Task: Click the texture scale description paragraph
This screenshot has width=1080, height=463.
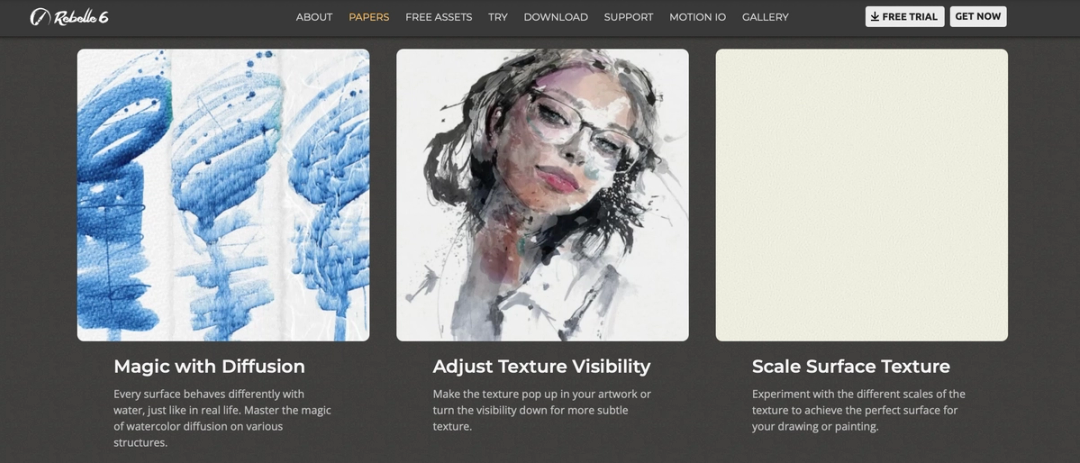Action: [858, 410]
